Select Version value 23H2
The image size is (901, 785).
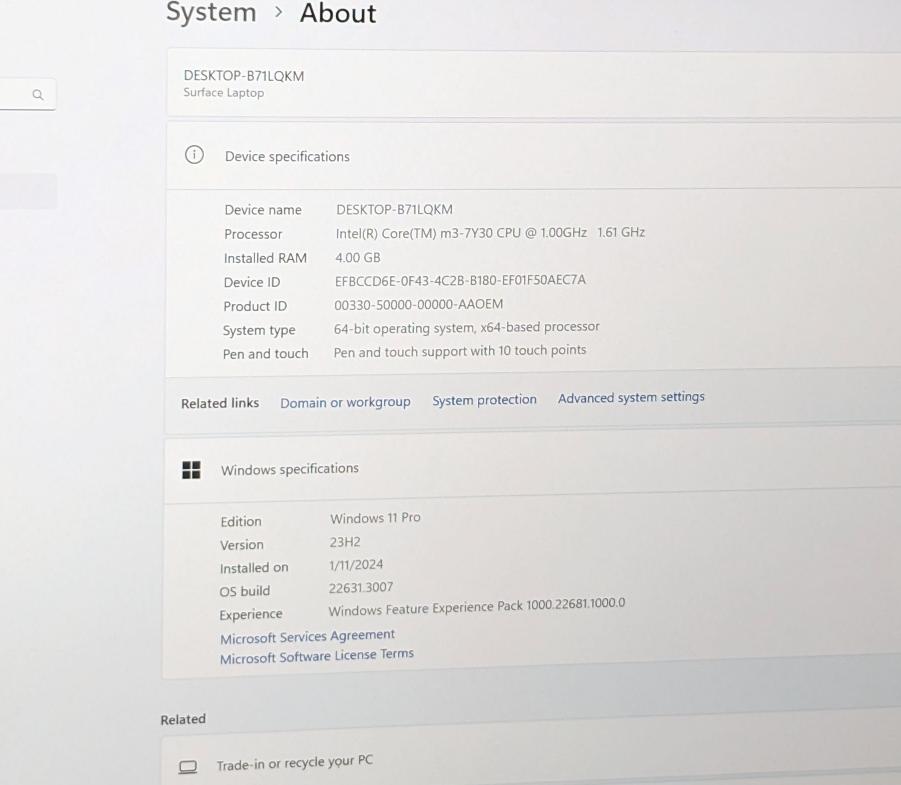(345, 542)
